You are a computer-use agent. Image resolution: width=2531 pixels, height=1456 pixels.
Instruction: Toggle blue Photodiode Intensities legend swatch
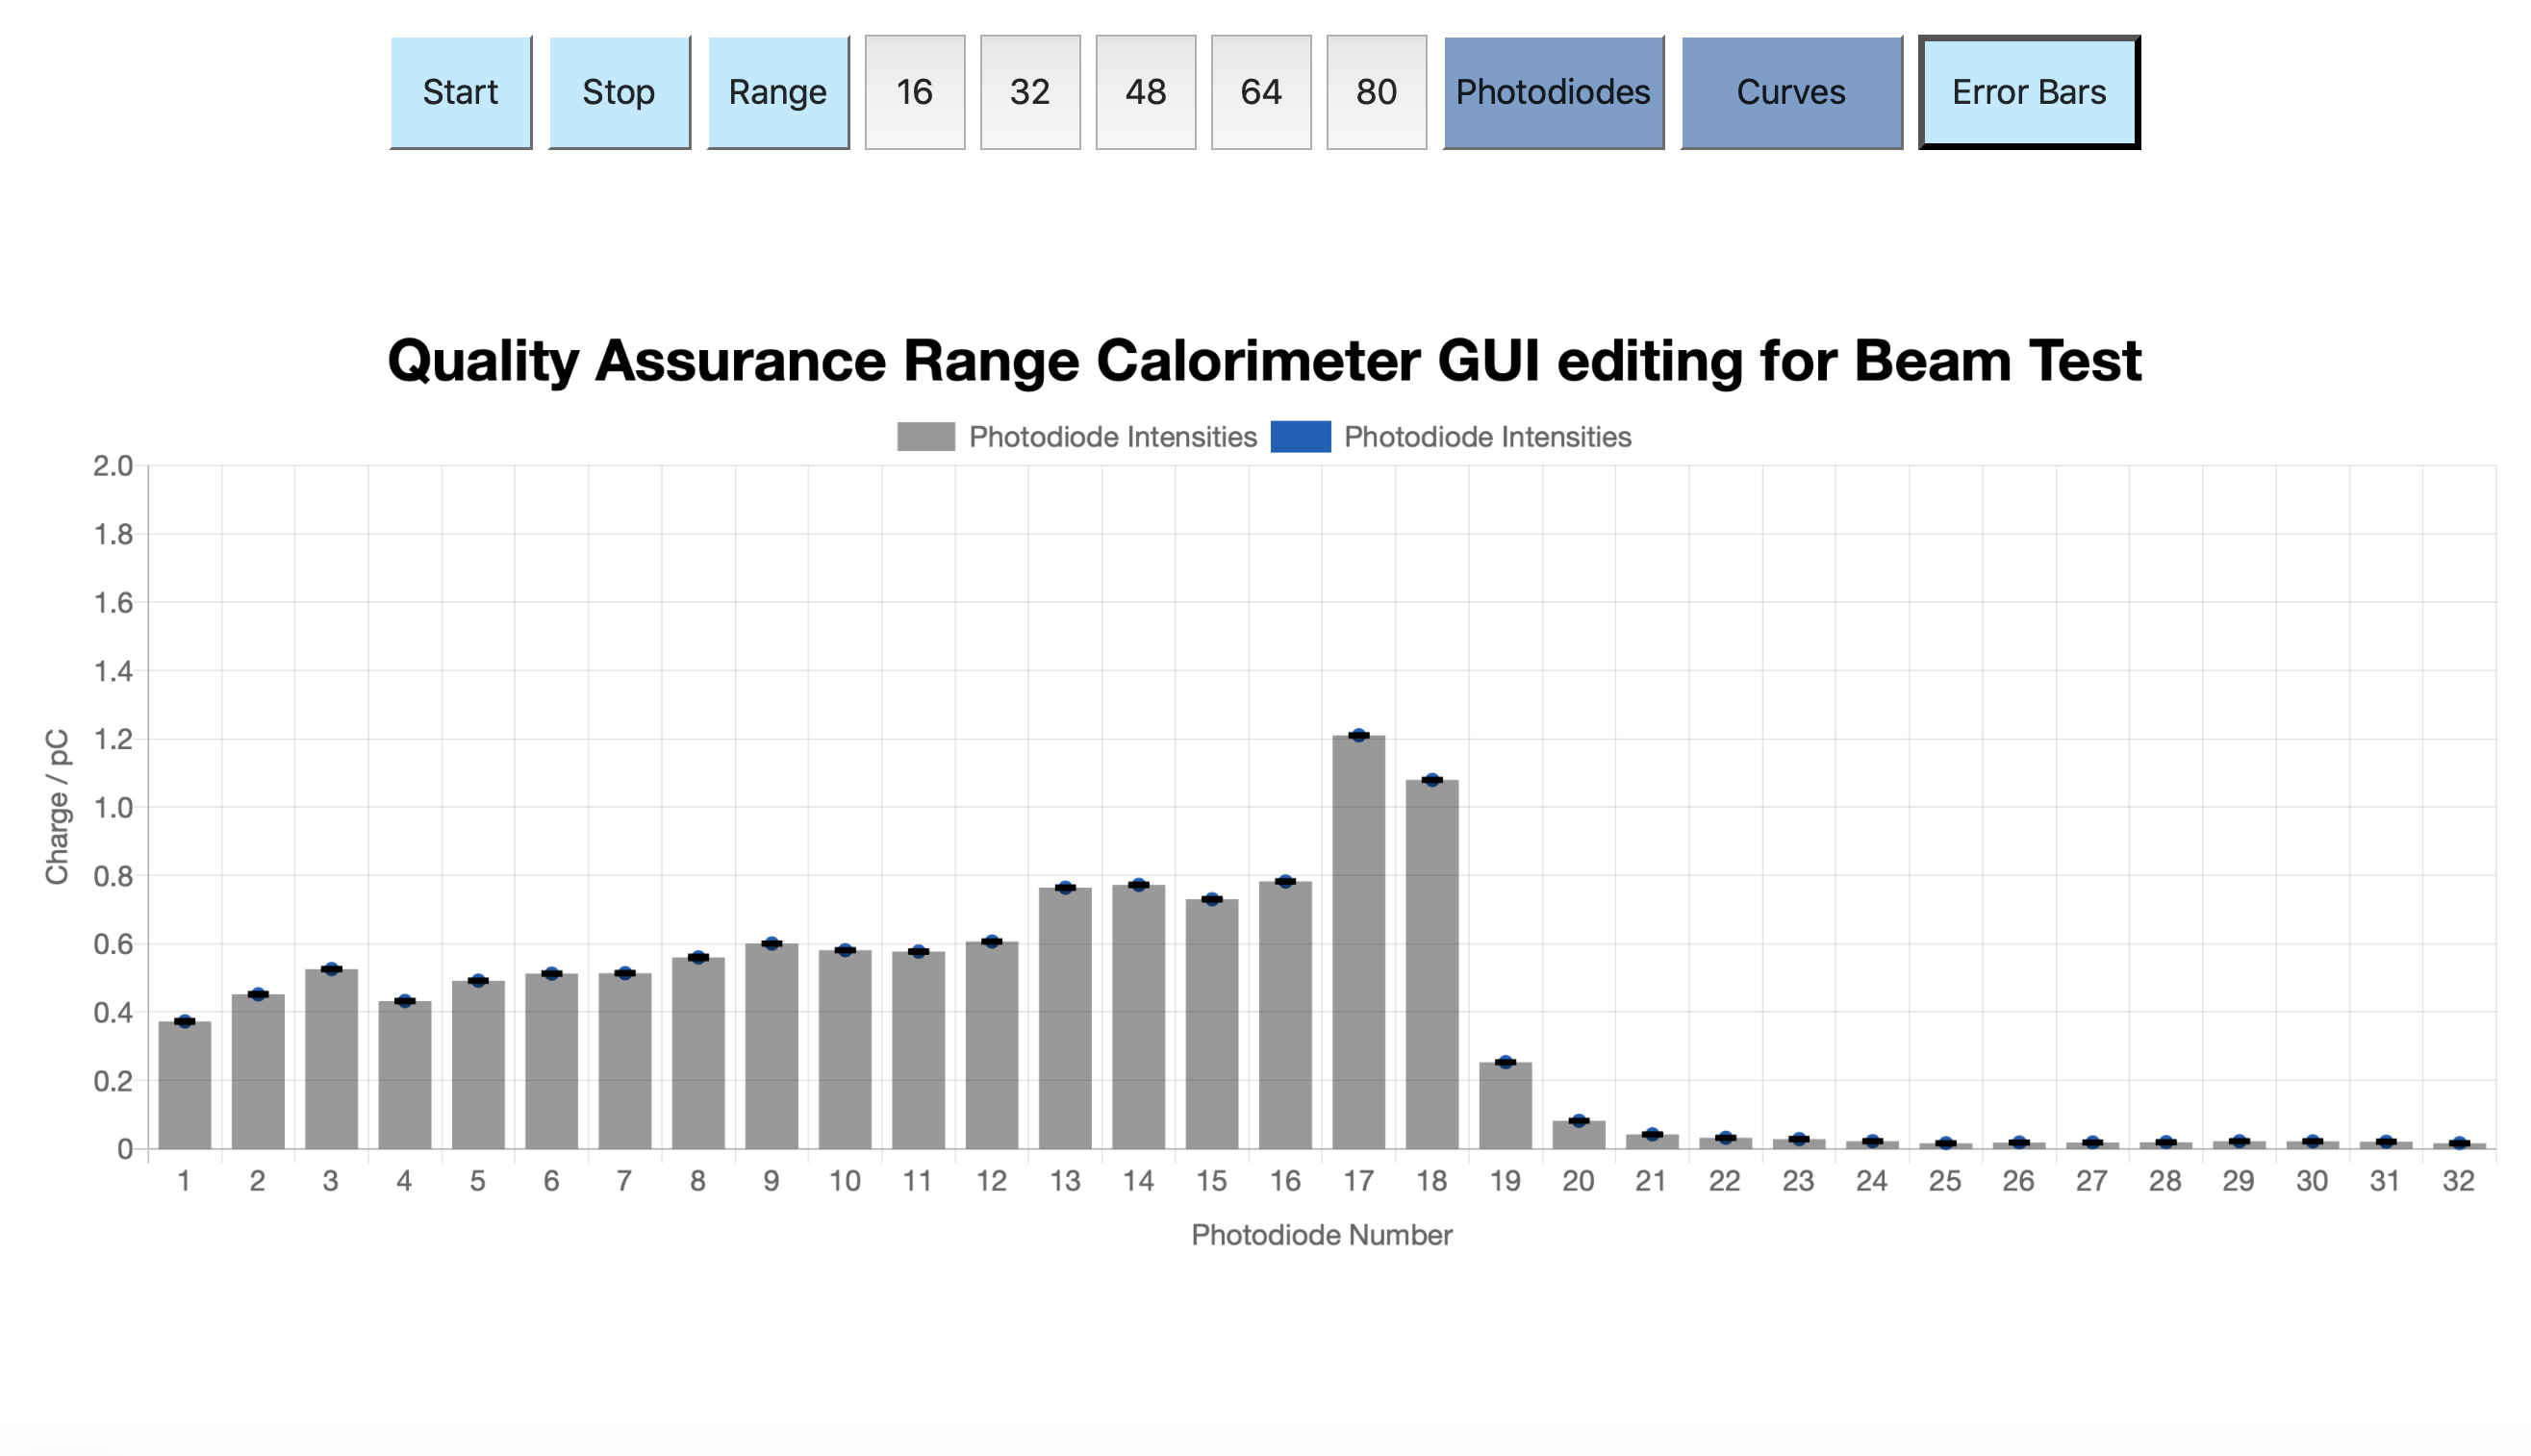coord(1300,437)
